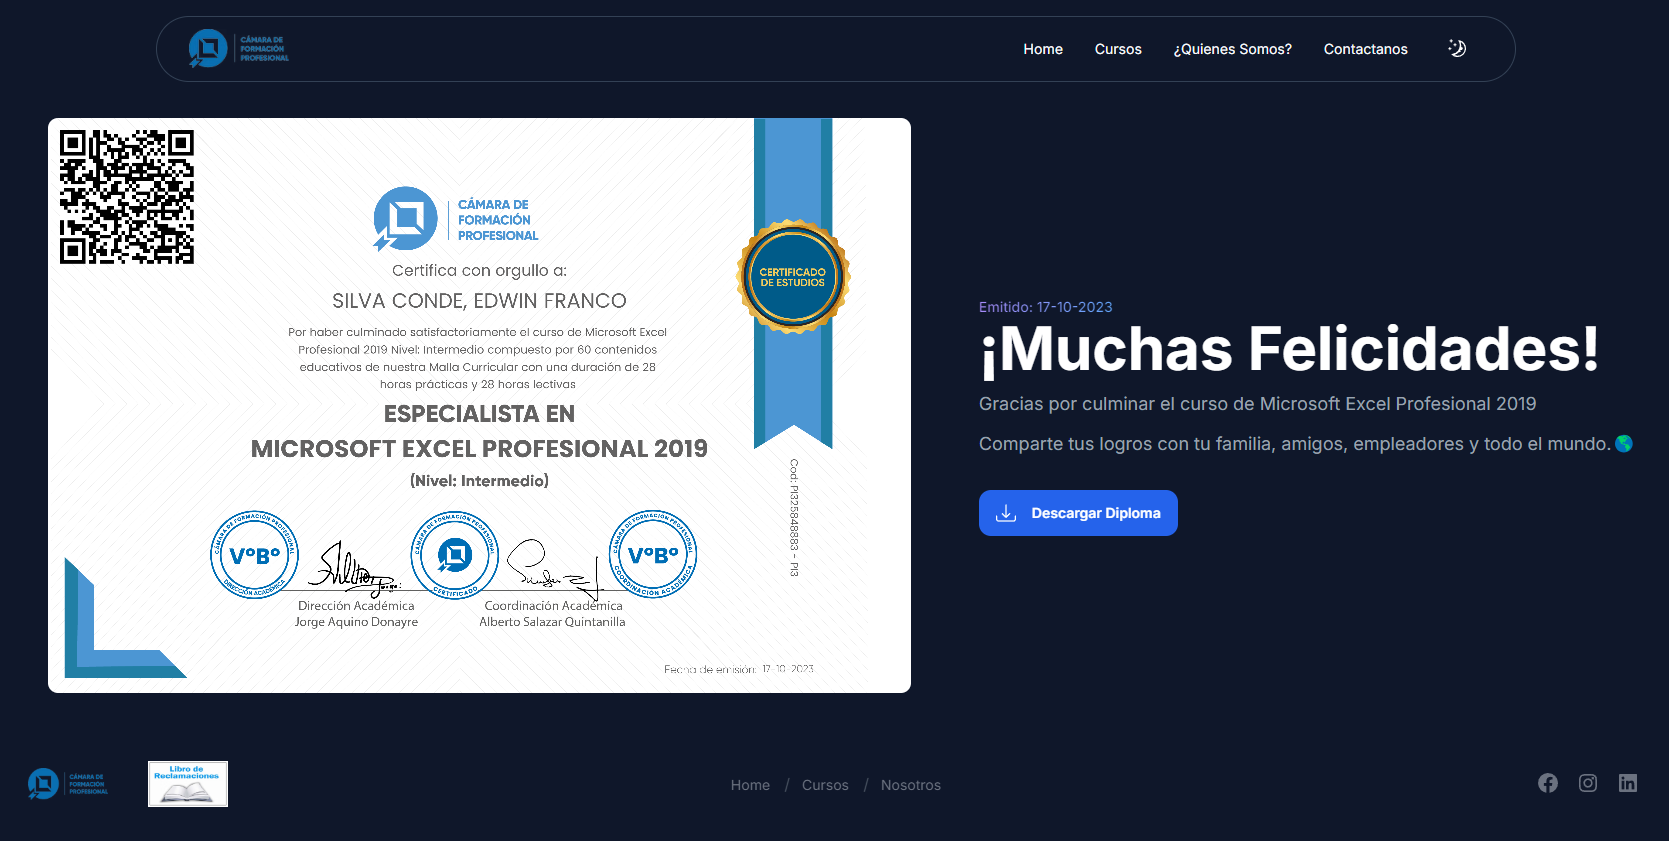The height and width of the screenshot is (841, 1669).
Task: Click the certificate's Cámara de Formación logo
Action: tap(456, 219)
